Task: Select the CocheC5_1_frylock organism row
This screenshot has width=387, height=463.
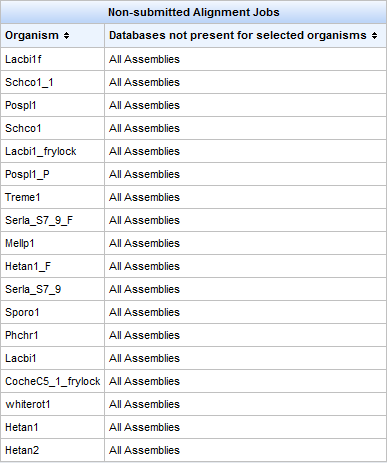Action: point(193,381)
